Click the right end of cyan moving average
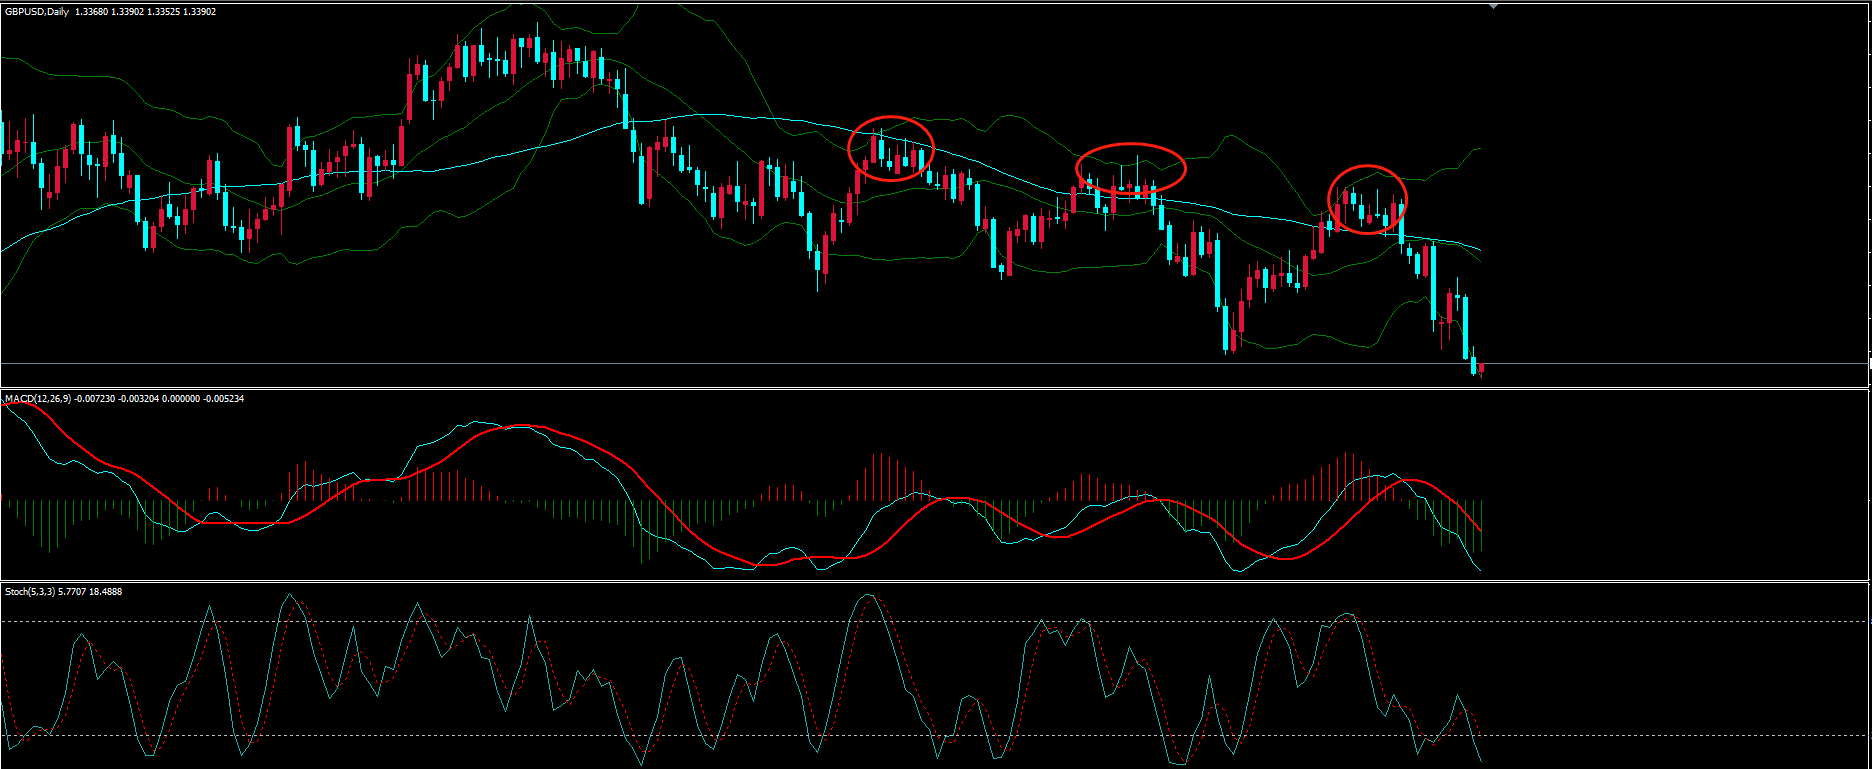 (1478, 249)
